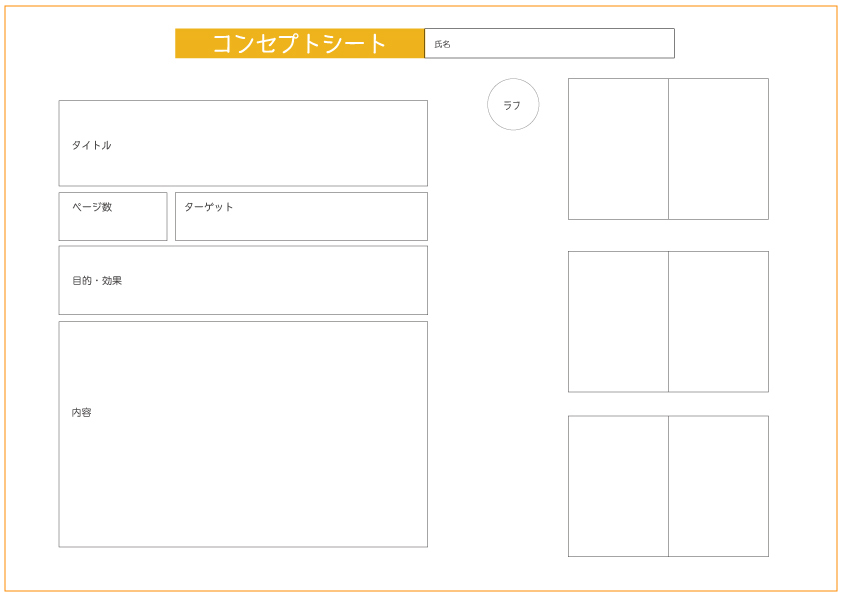The width and height of the screenshot is (842, 595).
Task: Click the タイトル label text
Action: click(x=91, y=145)
